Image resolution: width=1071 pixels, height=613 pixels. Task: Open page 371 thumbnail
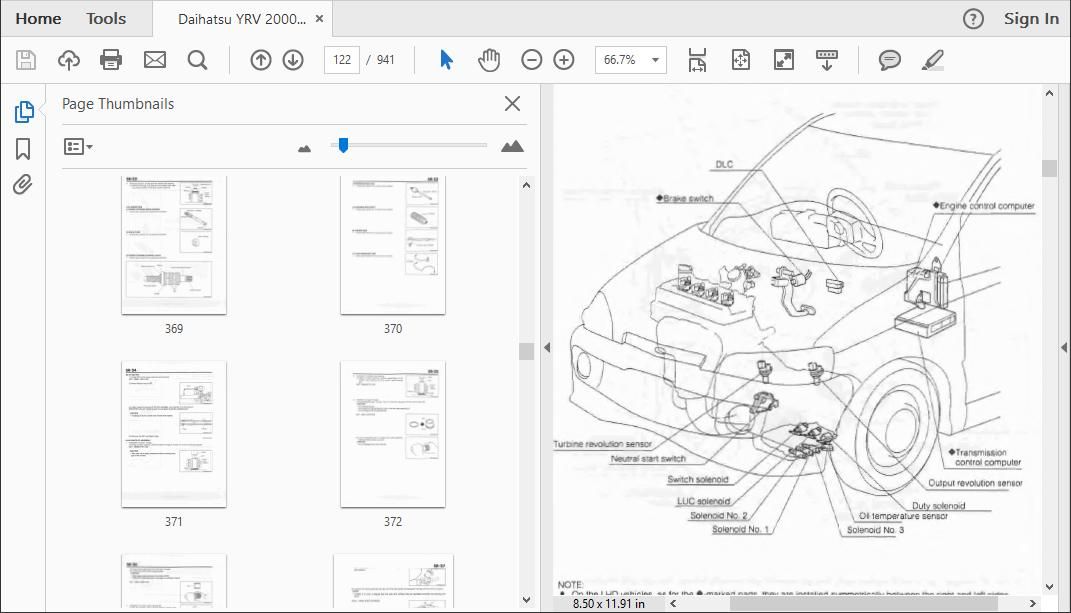[x=173, y=435]
